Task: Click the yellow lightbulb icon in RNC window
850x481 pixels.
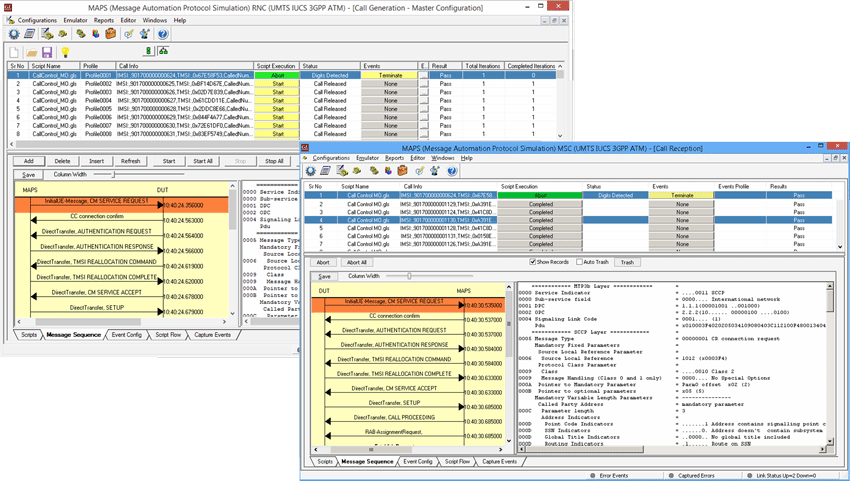Action: (65, 52)
